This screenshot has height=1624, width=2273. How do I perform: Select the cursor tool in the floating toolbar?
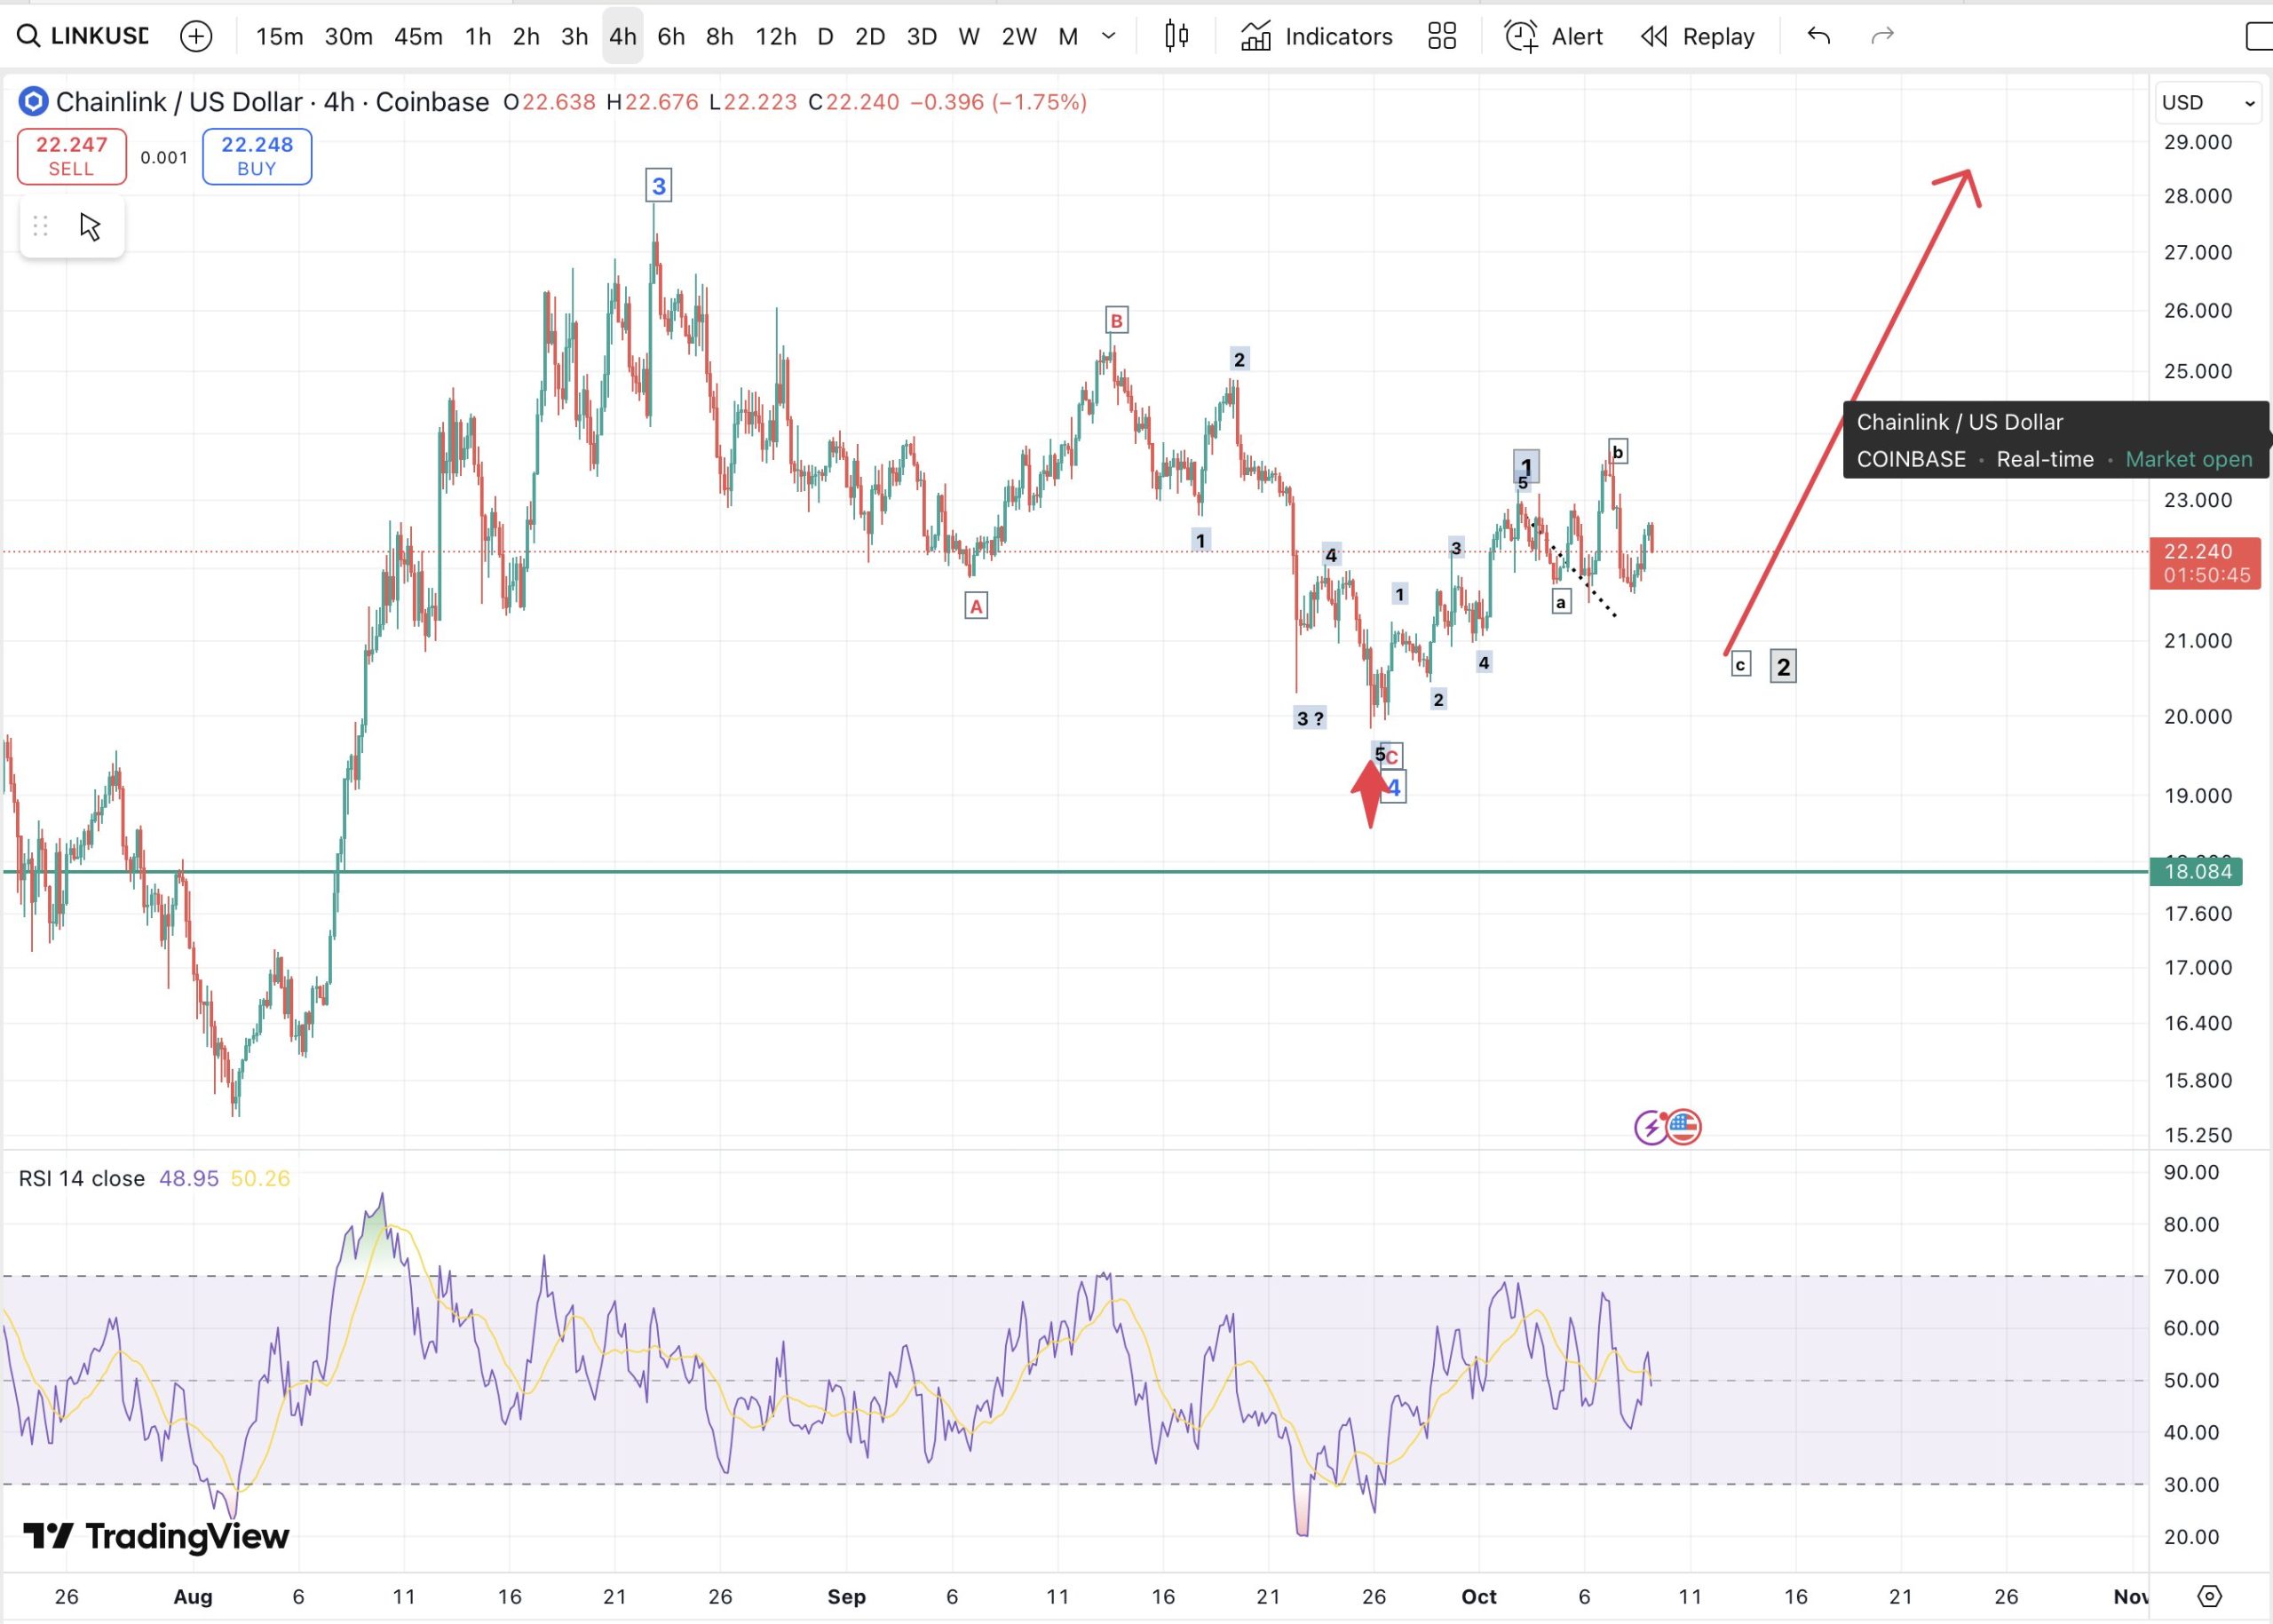click(x=91, y=226)
